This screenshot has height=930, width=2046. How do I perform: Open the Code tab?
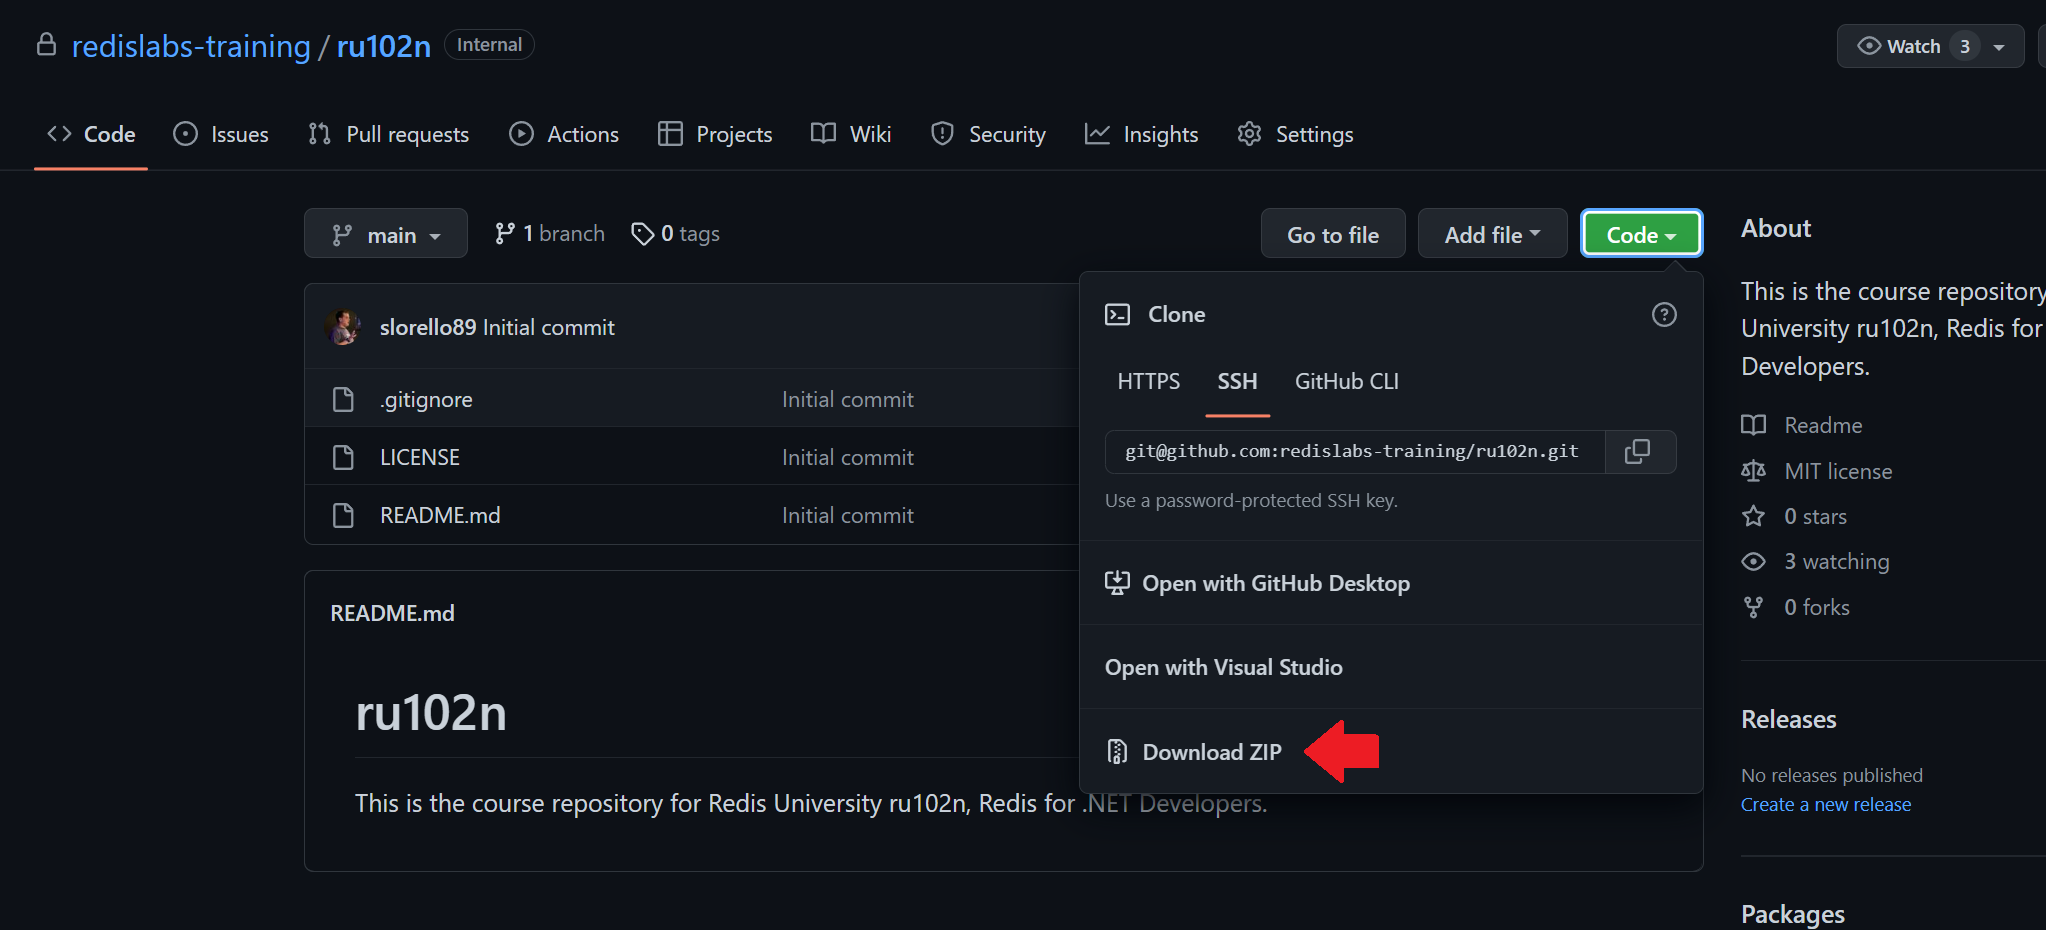pos(91,134)
